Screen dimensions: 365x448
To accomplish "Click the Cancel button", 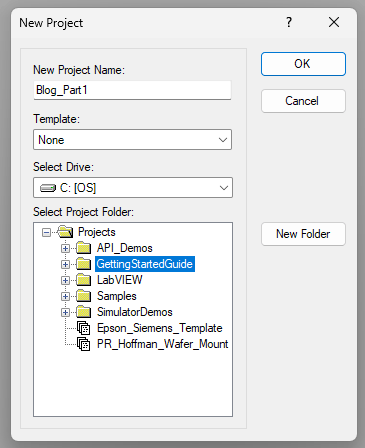I will [x=303, y=101].
